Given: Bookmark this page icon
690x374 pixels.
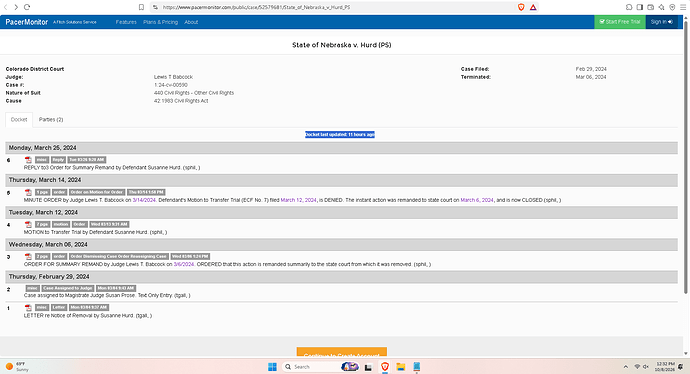Looking at the screenshot, I should [x=141, y=7].
